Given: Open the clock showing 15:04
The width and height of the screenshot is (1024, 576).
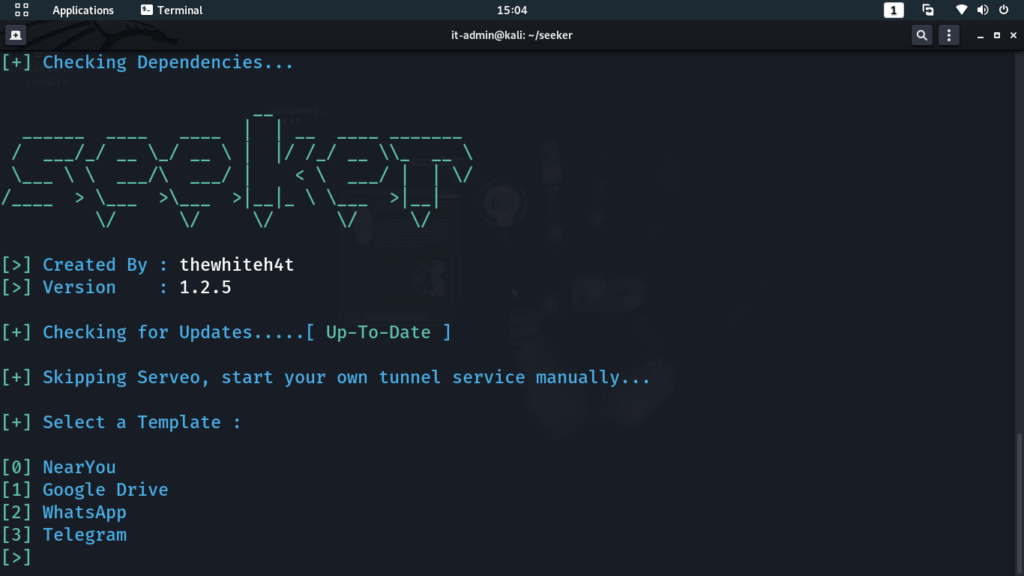Looking at the screenshot, I should tap(512, 10).
